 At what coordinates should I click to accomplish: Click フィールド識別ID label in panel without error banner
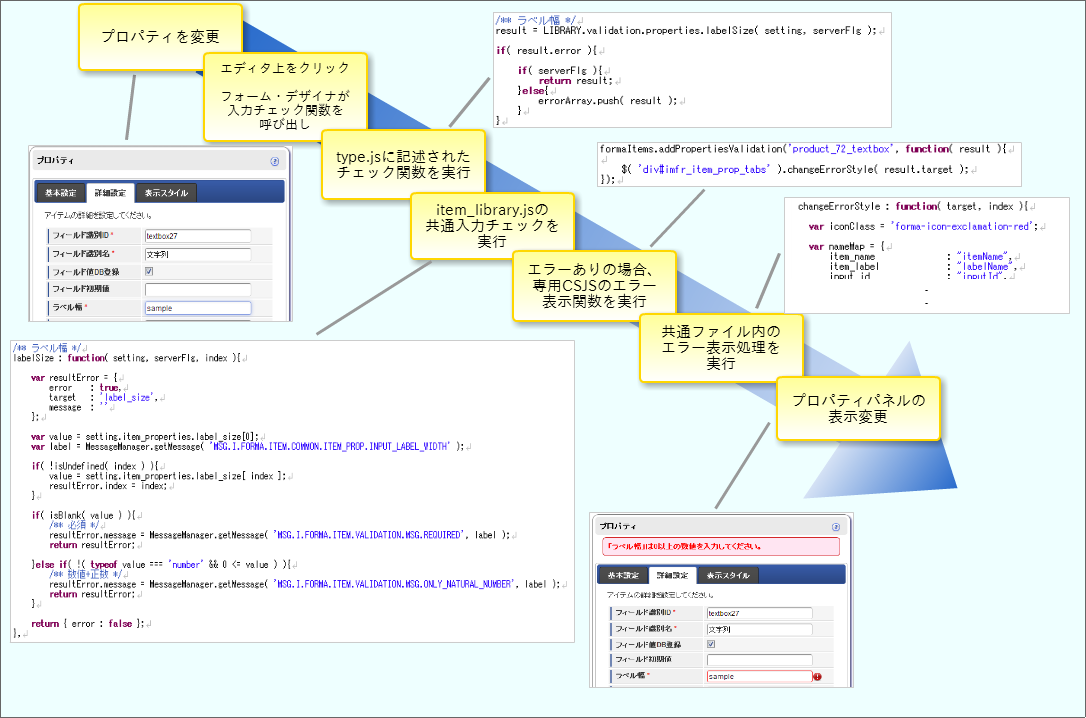pos(80,235)
